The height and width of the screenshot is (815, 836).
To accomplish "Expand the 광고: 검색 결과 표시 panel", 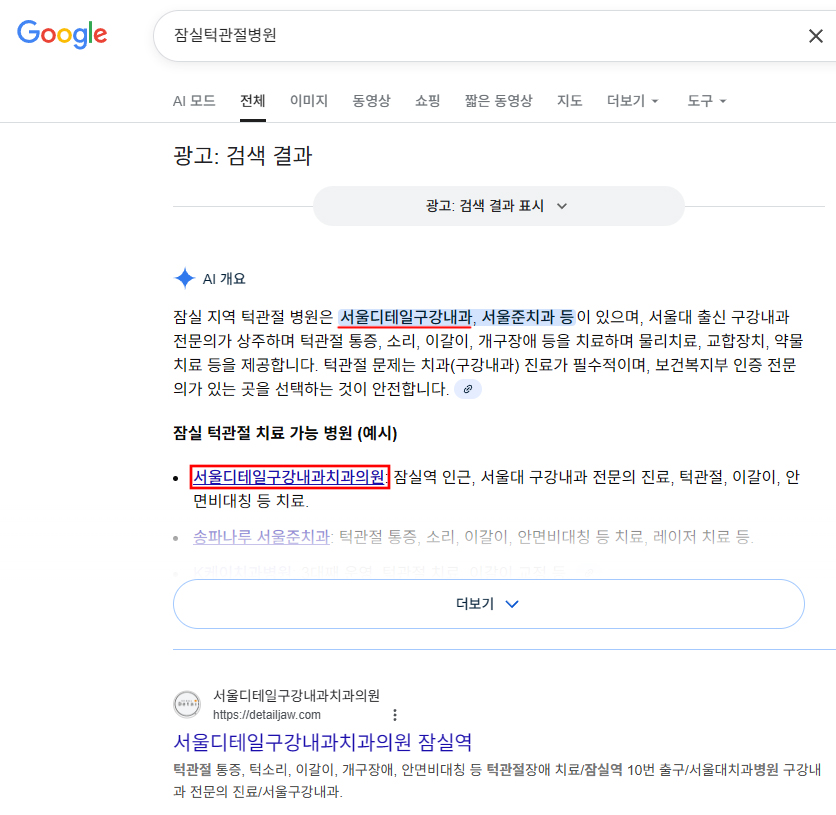I will (498, 205).
